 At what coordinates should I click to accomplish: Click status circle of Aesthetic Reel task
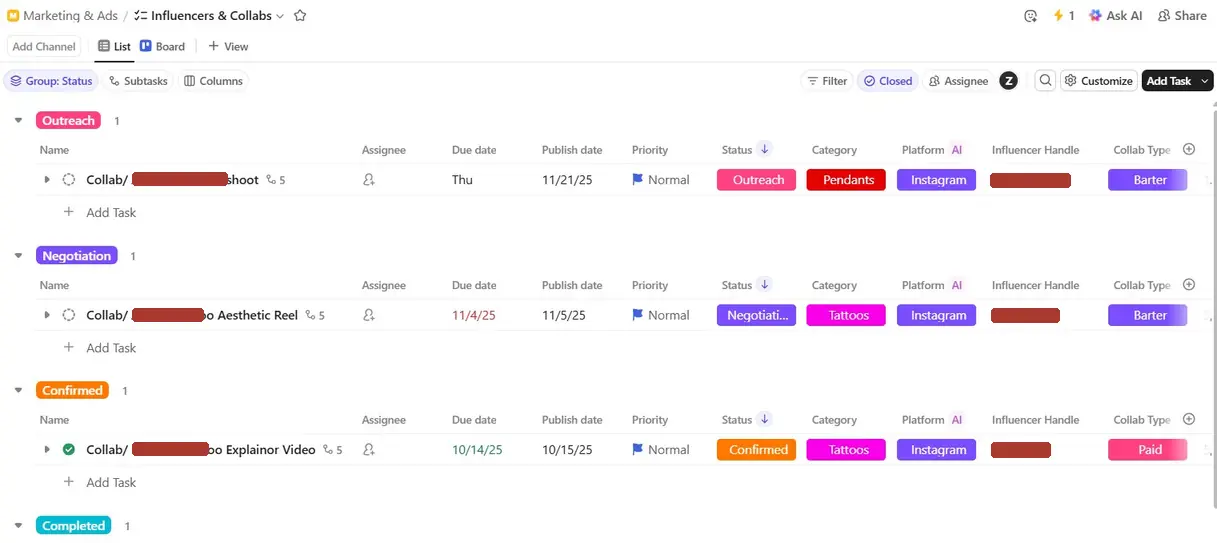[x=69, y=315]
